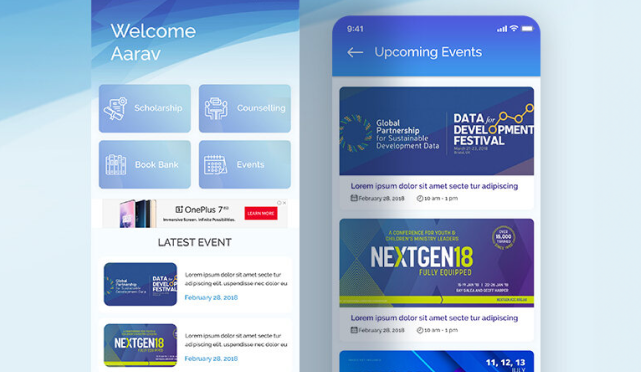Tap the Book Bank books icon
The image size is (641, 372).
point(116,165)
